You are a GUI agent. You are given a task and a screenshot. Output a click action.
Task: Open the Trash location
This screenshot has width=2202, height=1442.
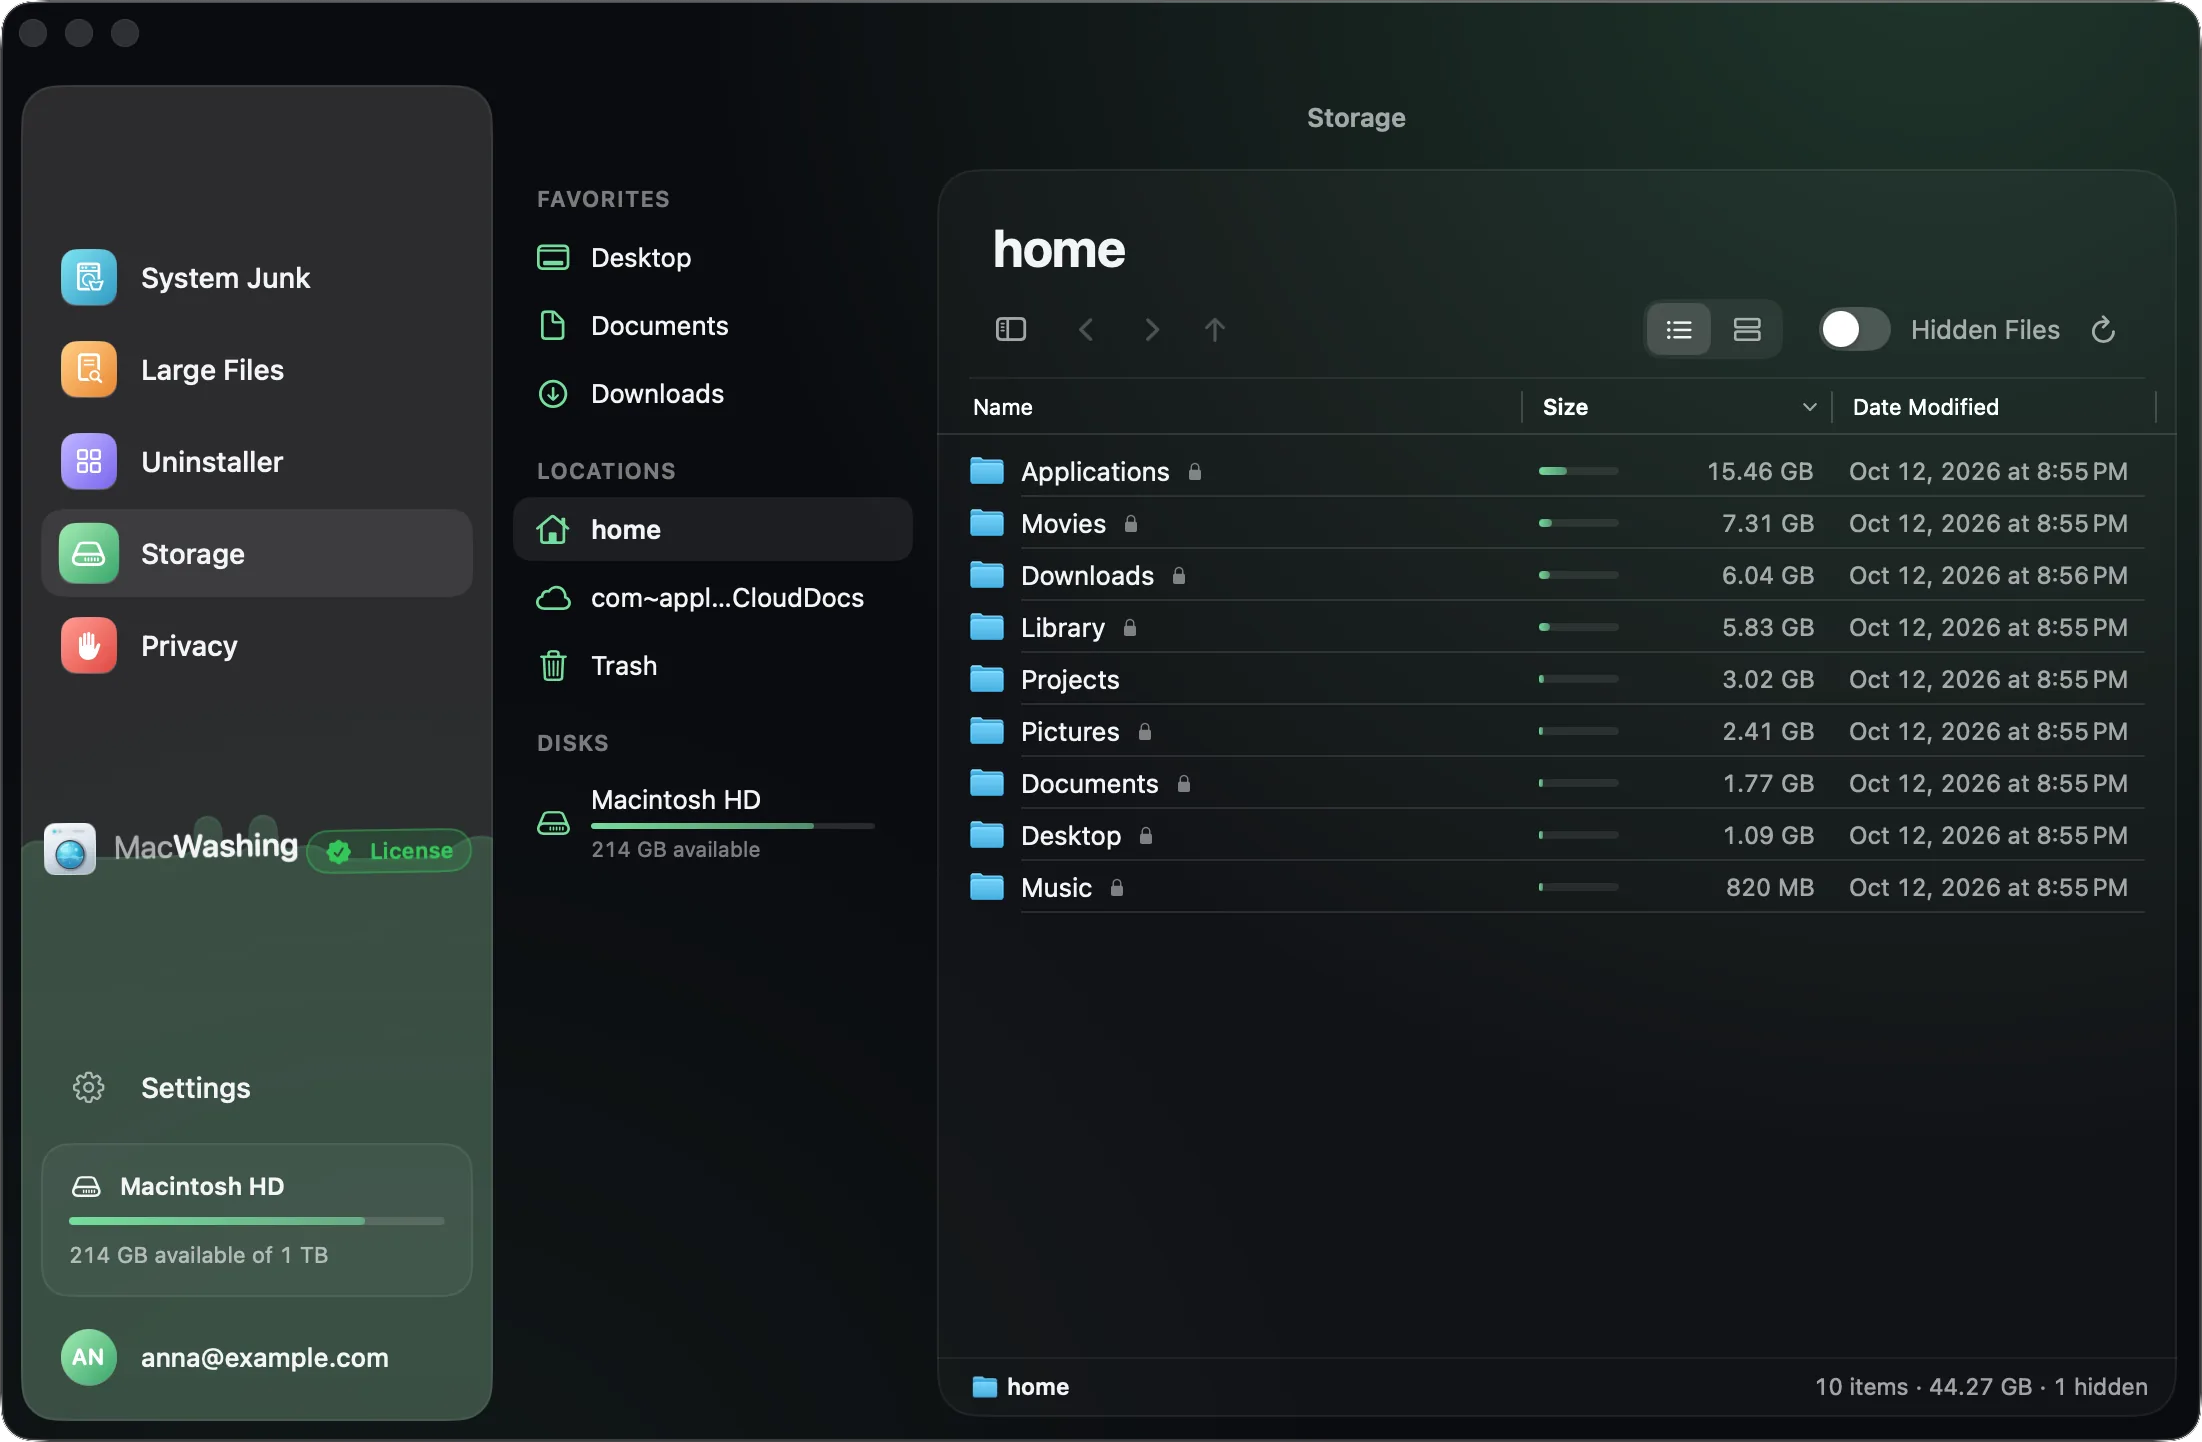[712, 665]
